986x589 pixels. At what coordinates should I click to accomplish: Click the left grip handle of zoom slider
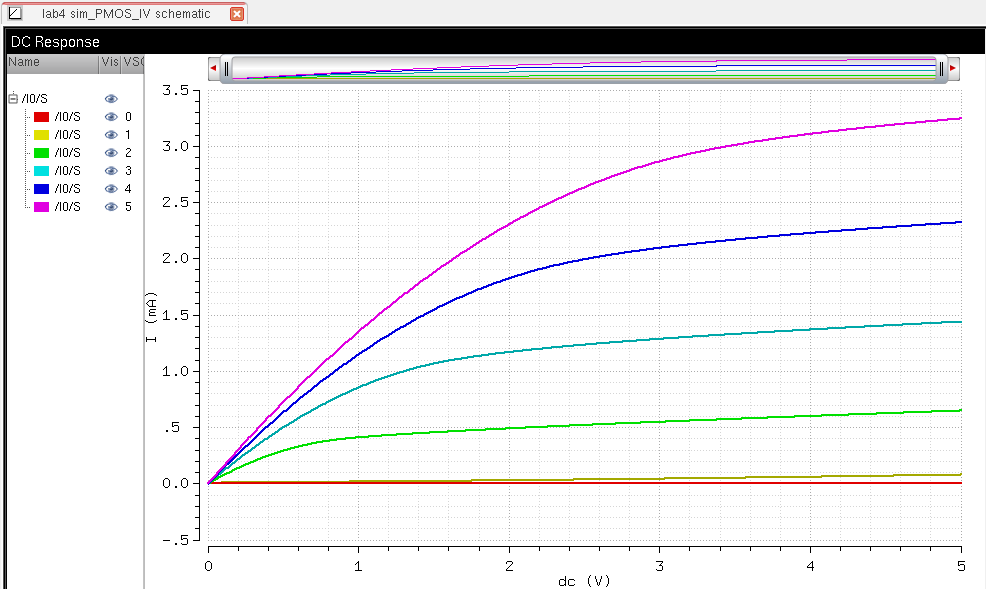click(227, 68)
